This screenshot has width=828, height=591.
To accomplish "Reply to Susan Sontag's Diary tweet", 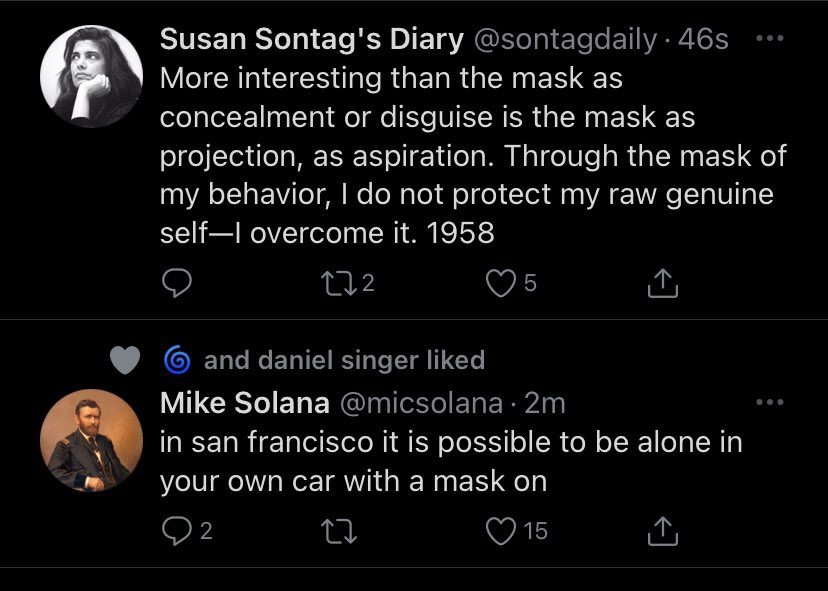I will 176,285.
